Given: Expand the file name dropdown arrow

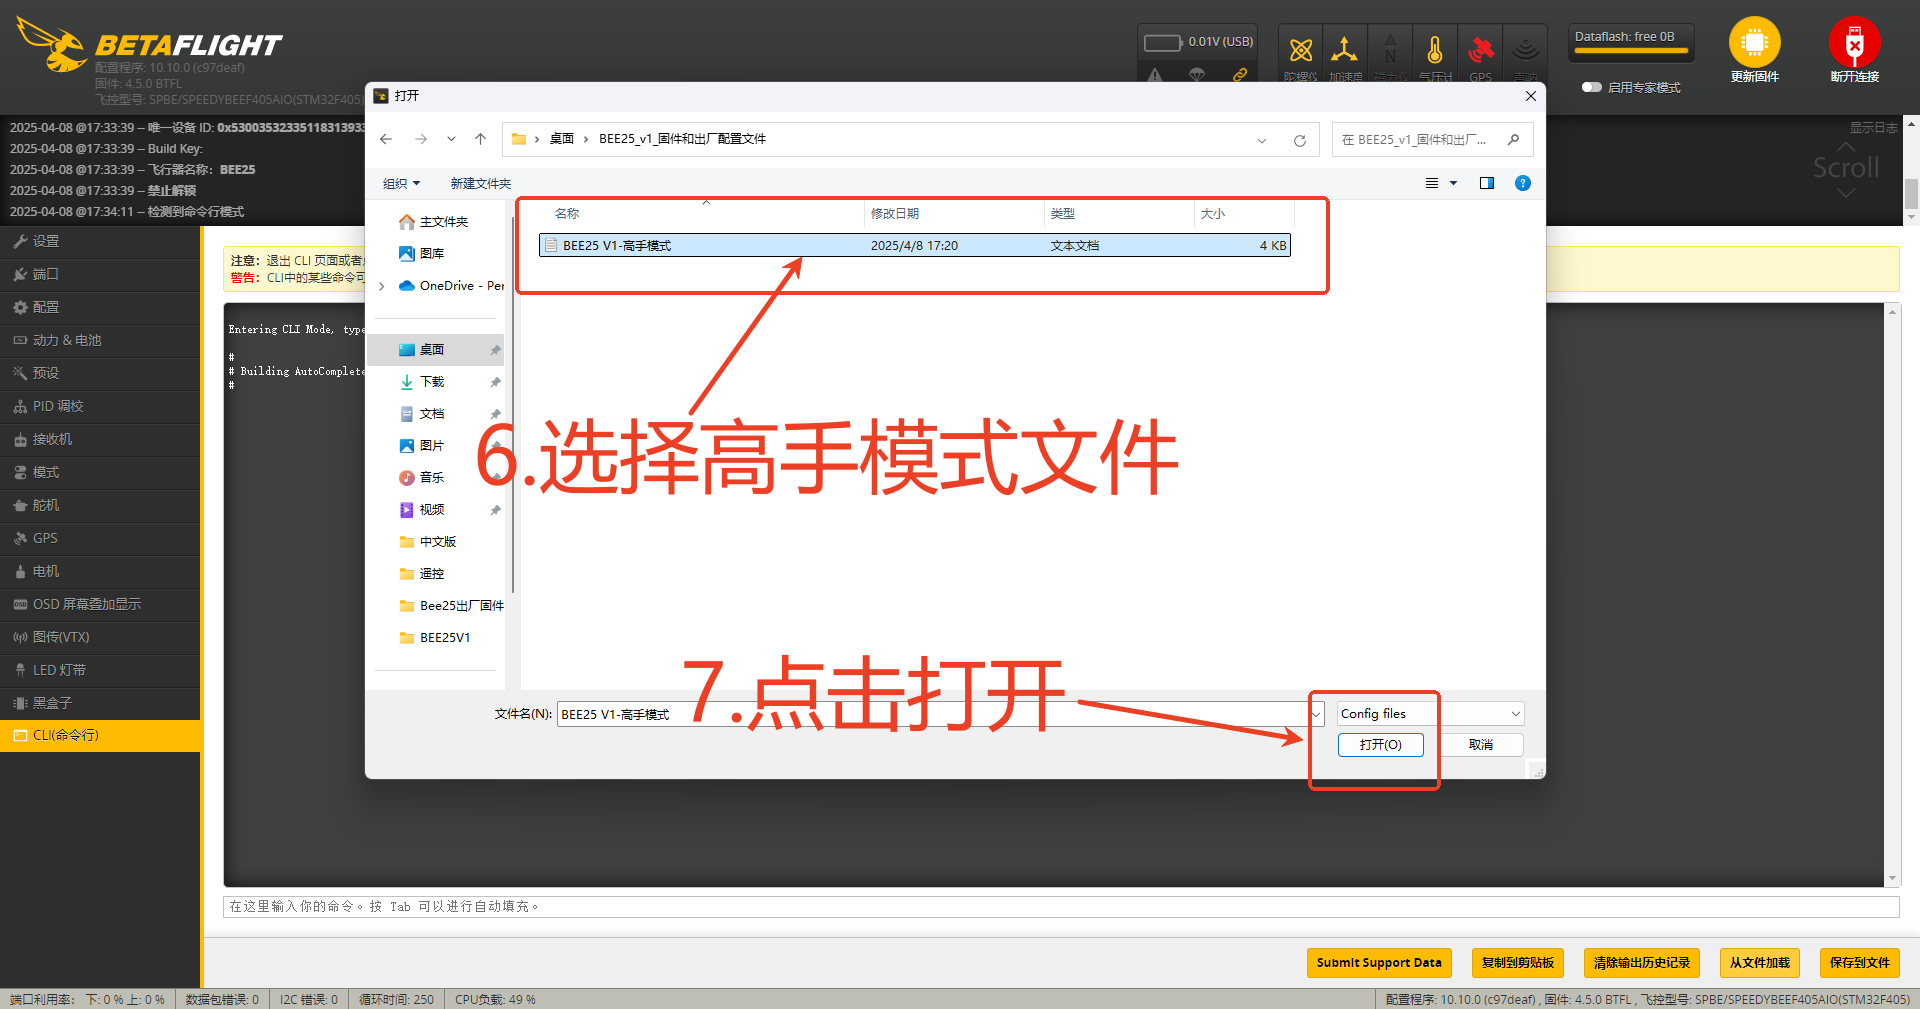Looking at the screenshot, I should (x=1317, y=714).
